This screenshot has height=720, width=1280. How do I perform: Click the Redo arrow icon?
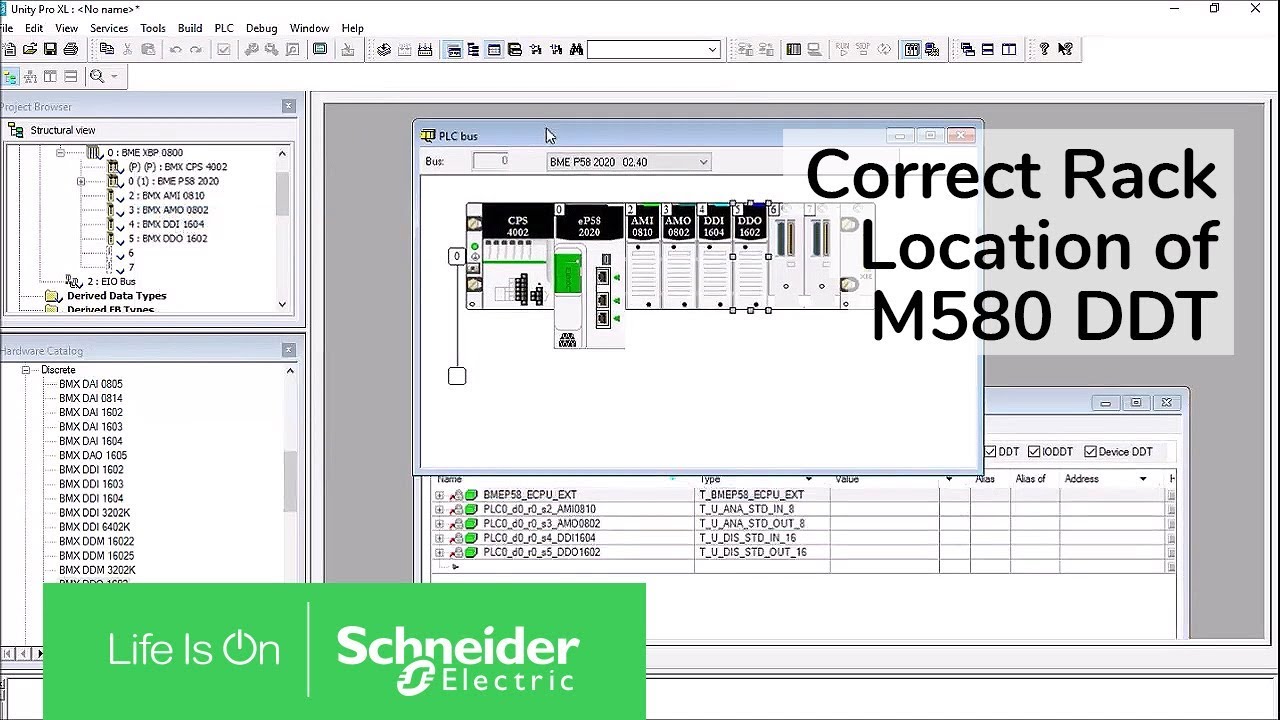pyautogui.click(x=196, y=49)
